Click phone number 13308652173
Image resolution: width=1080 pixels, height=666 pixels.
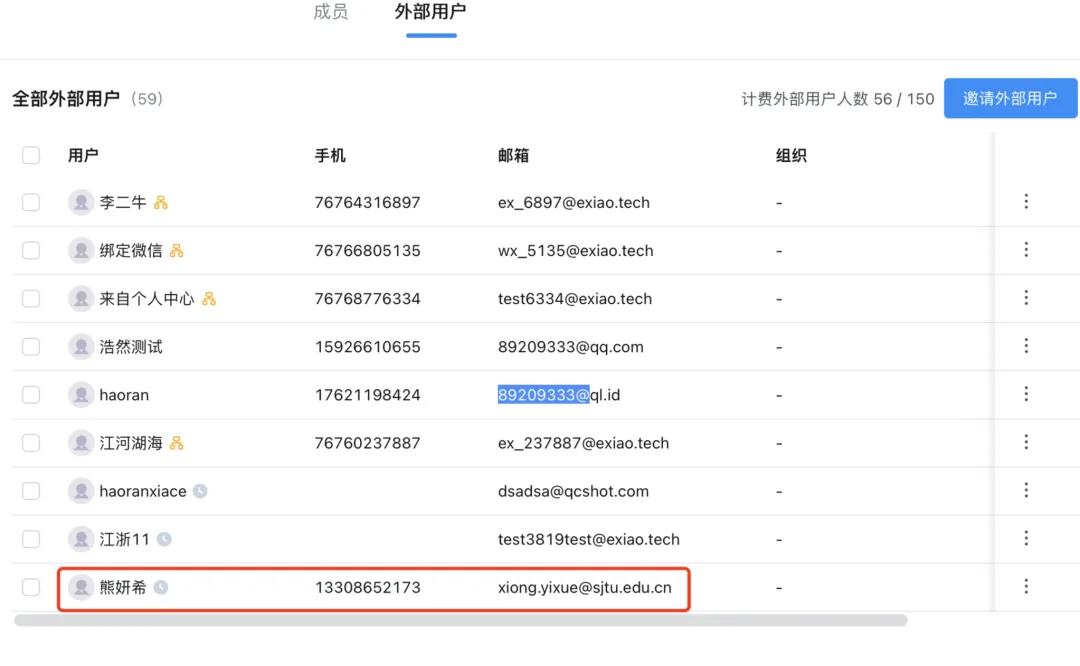click(x=367, y=587)
